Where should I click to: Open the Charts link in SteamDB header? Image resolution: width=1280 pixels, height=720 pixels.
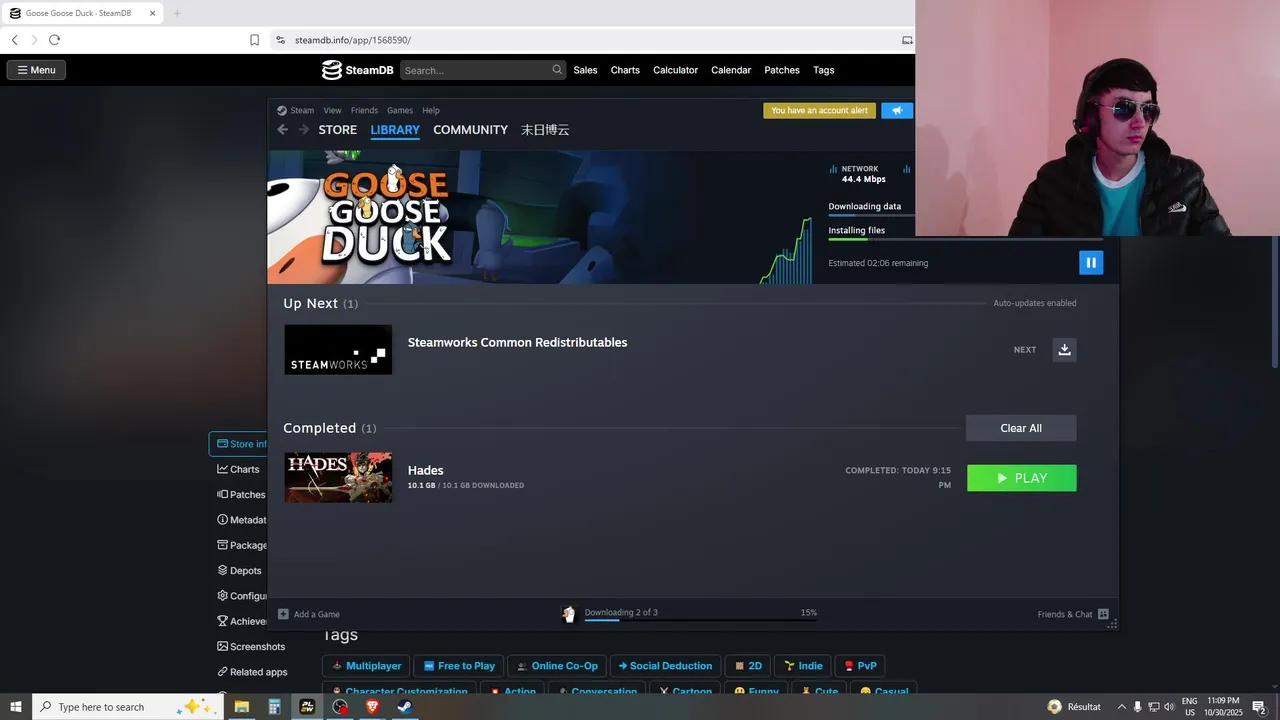coord(625,70)
